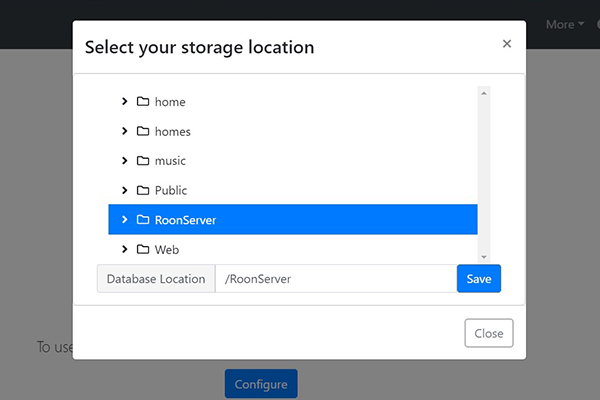Select the Web folder name
Image resolution: width=600 pixels, height=400 pixels.
(167, 250)
